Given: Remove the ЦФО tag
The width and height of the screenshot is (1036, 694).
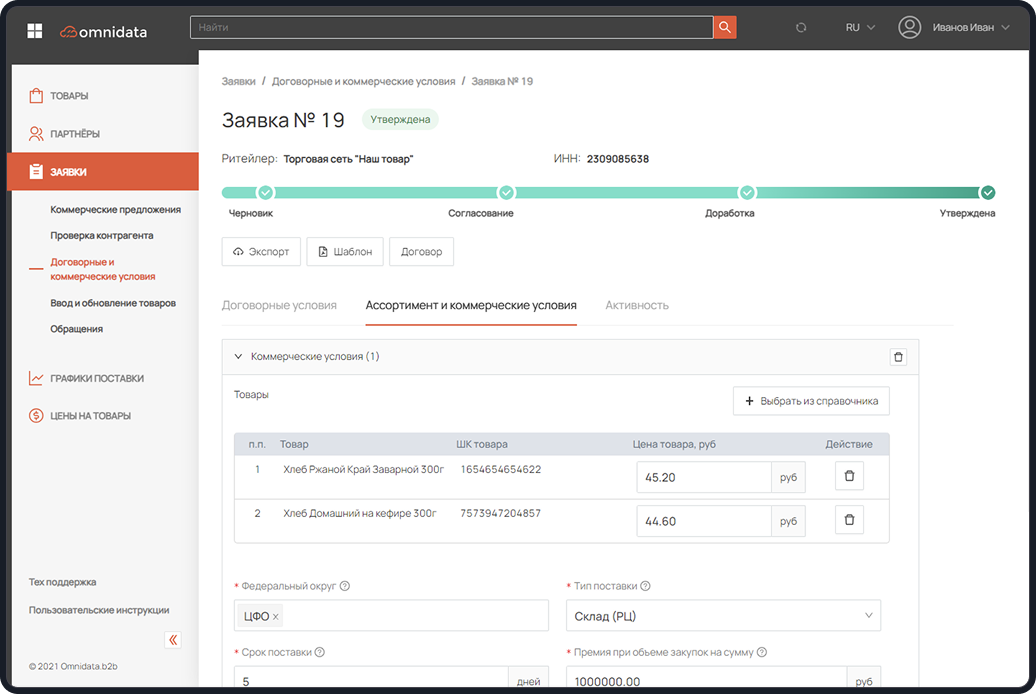Looking at the screenshot, I should tap(276, 617).
